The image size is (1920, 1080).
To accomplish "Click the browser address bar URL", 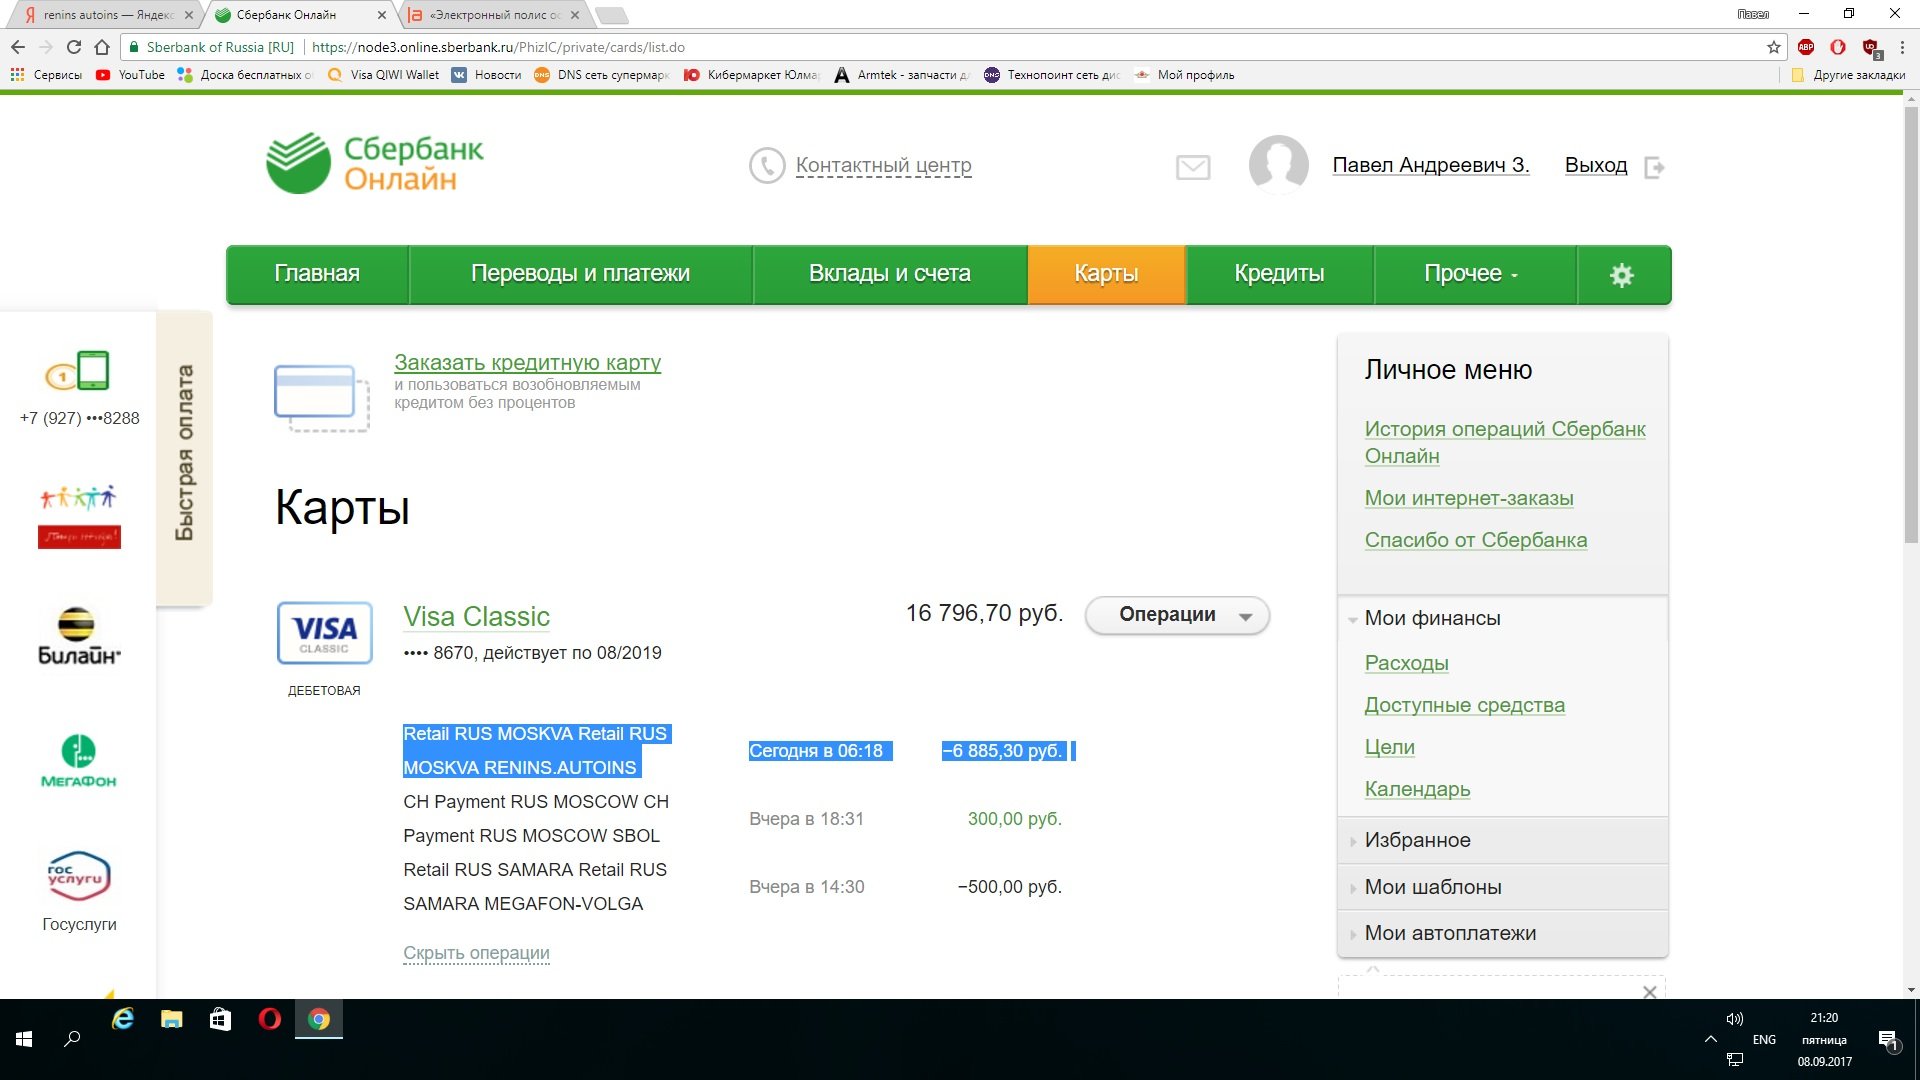I will tap(498, 47).
